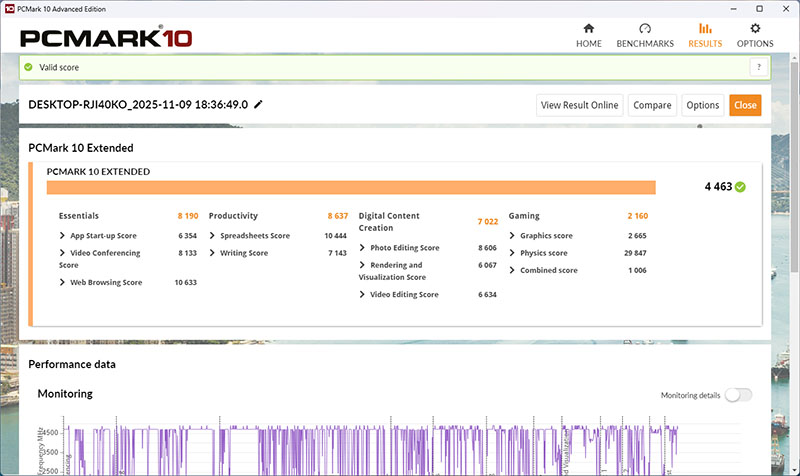Select the Results bar chart icon
Image resolution: width=800 pixels, height=476 pixels.
[705, 29]
